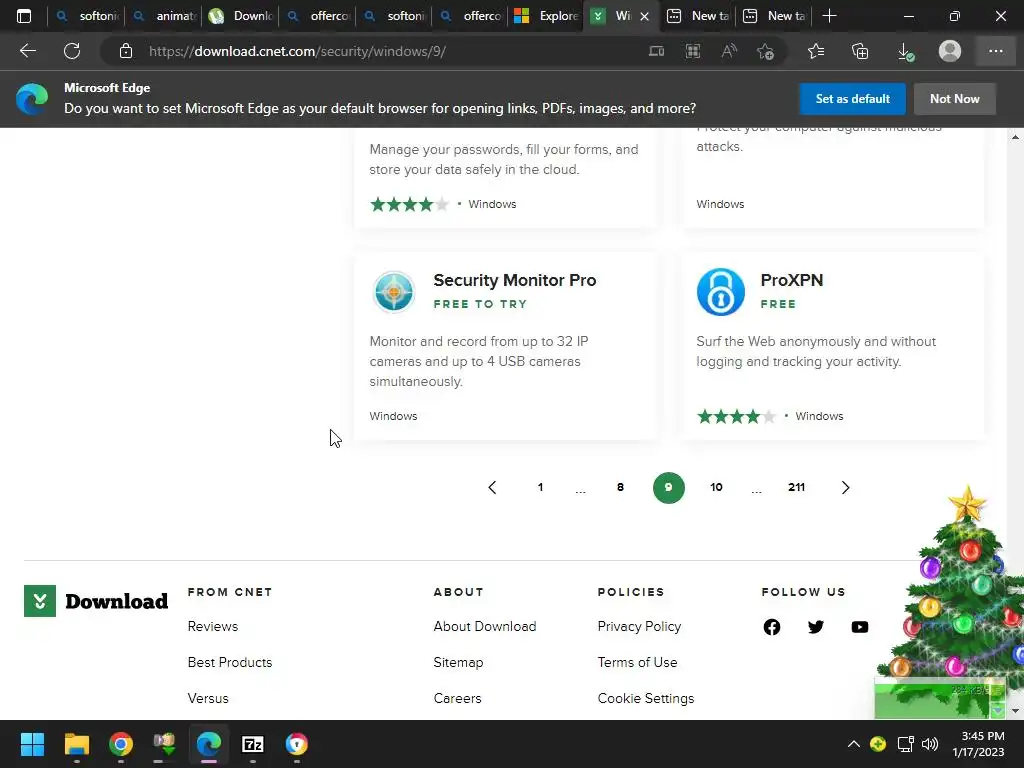Switch to the animat tab
1024x768 pixels.
165,16
